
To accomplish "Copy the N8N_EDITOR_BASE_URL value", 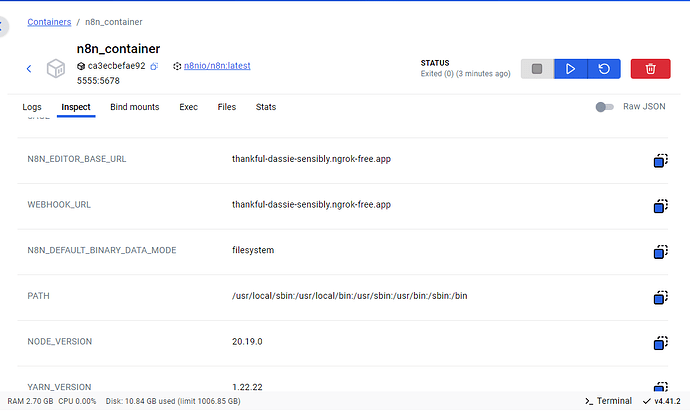I will (x=661, y=161).
